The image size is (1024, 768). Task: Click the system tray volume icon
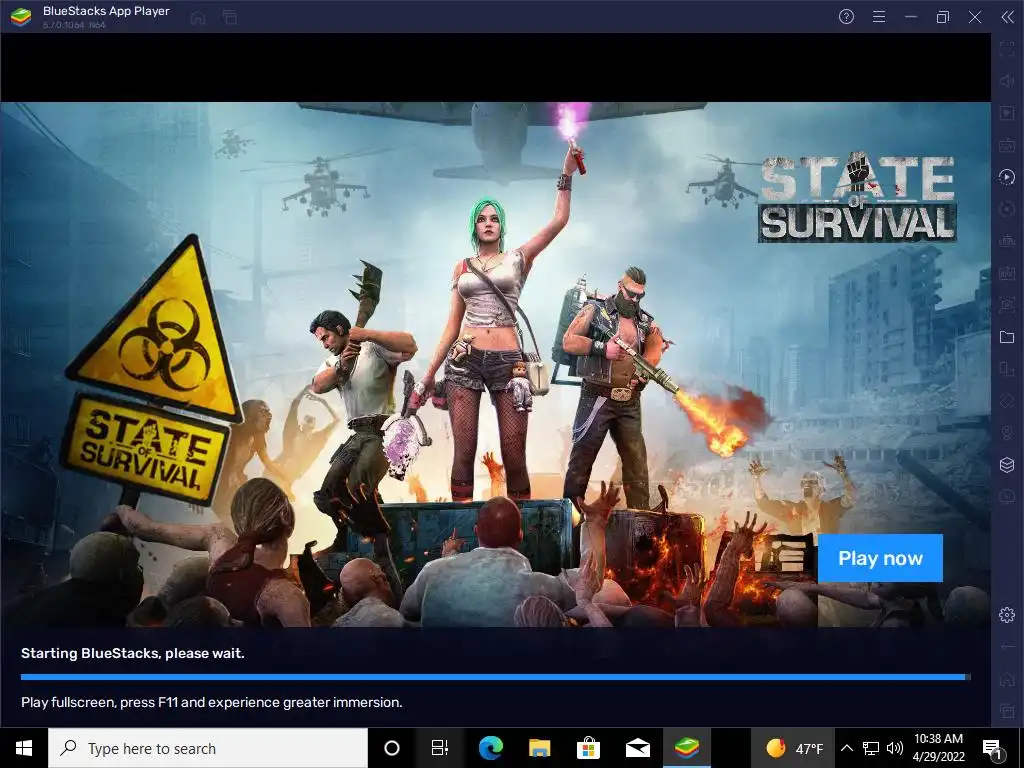point(895,748)
